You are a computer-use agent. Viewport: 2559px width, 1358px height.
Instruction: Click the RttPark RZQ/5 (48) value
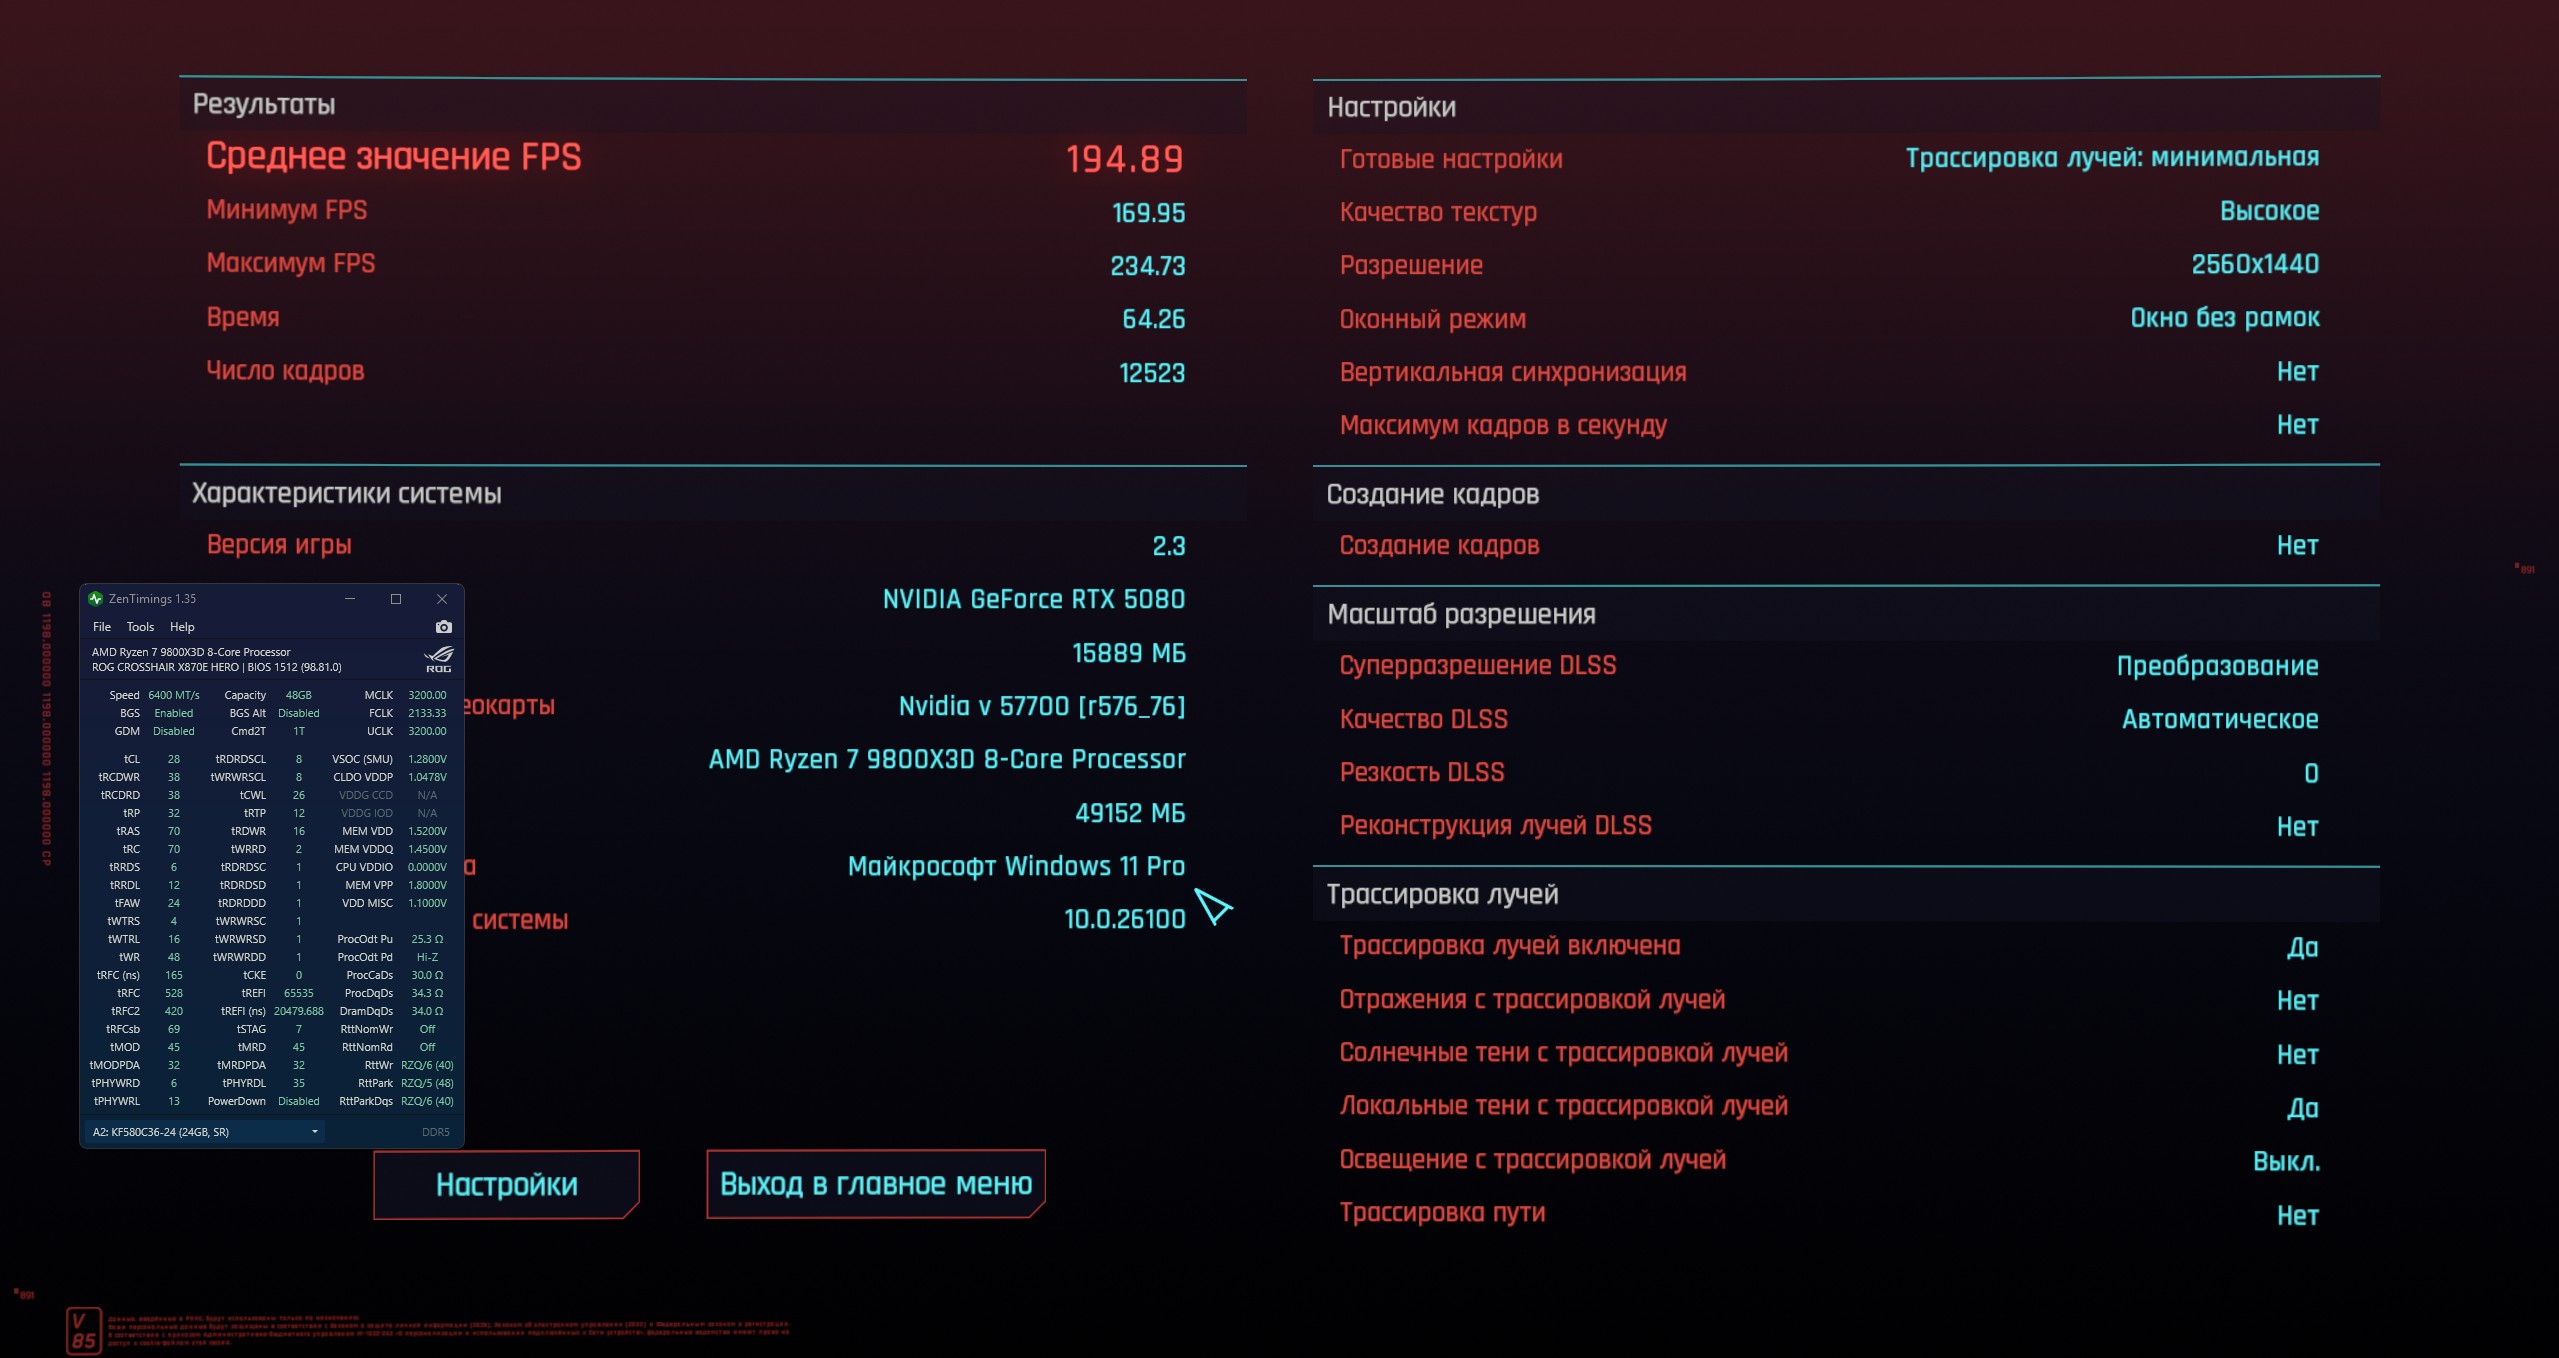pos(427,1083)
